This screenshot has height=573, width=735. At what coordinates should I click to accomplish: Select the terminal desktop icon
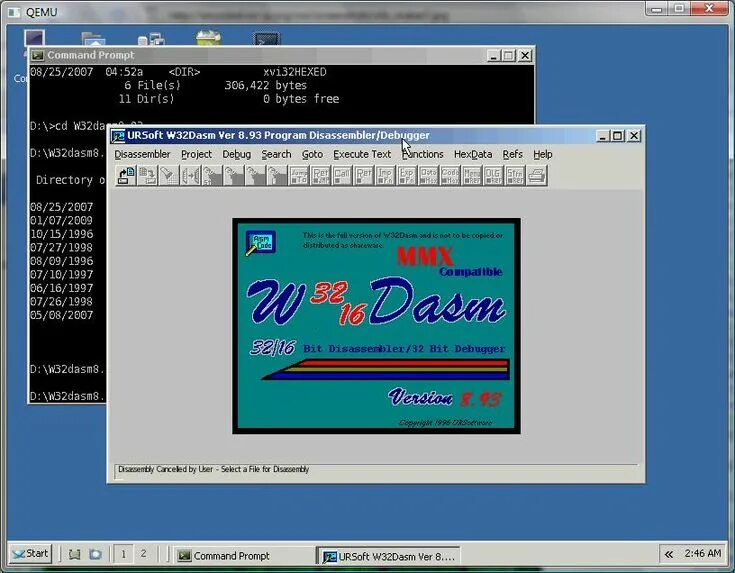tap(266, 39)
